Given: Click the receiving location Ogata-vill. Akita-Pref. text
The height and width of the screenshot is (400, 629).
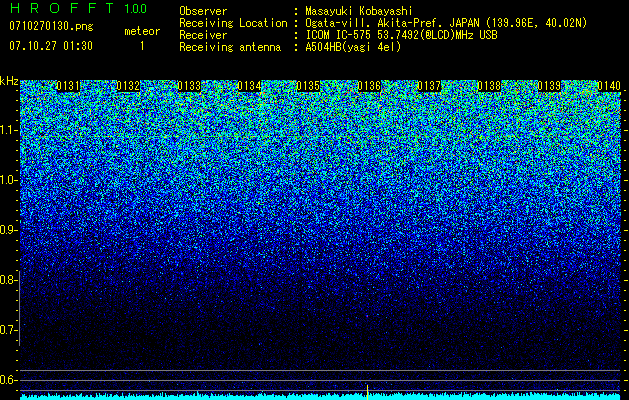Looking at the screenshot, I should point(374,23).
